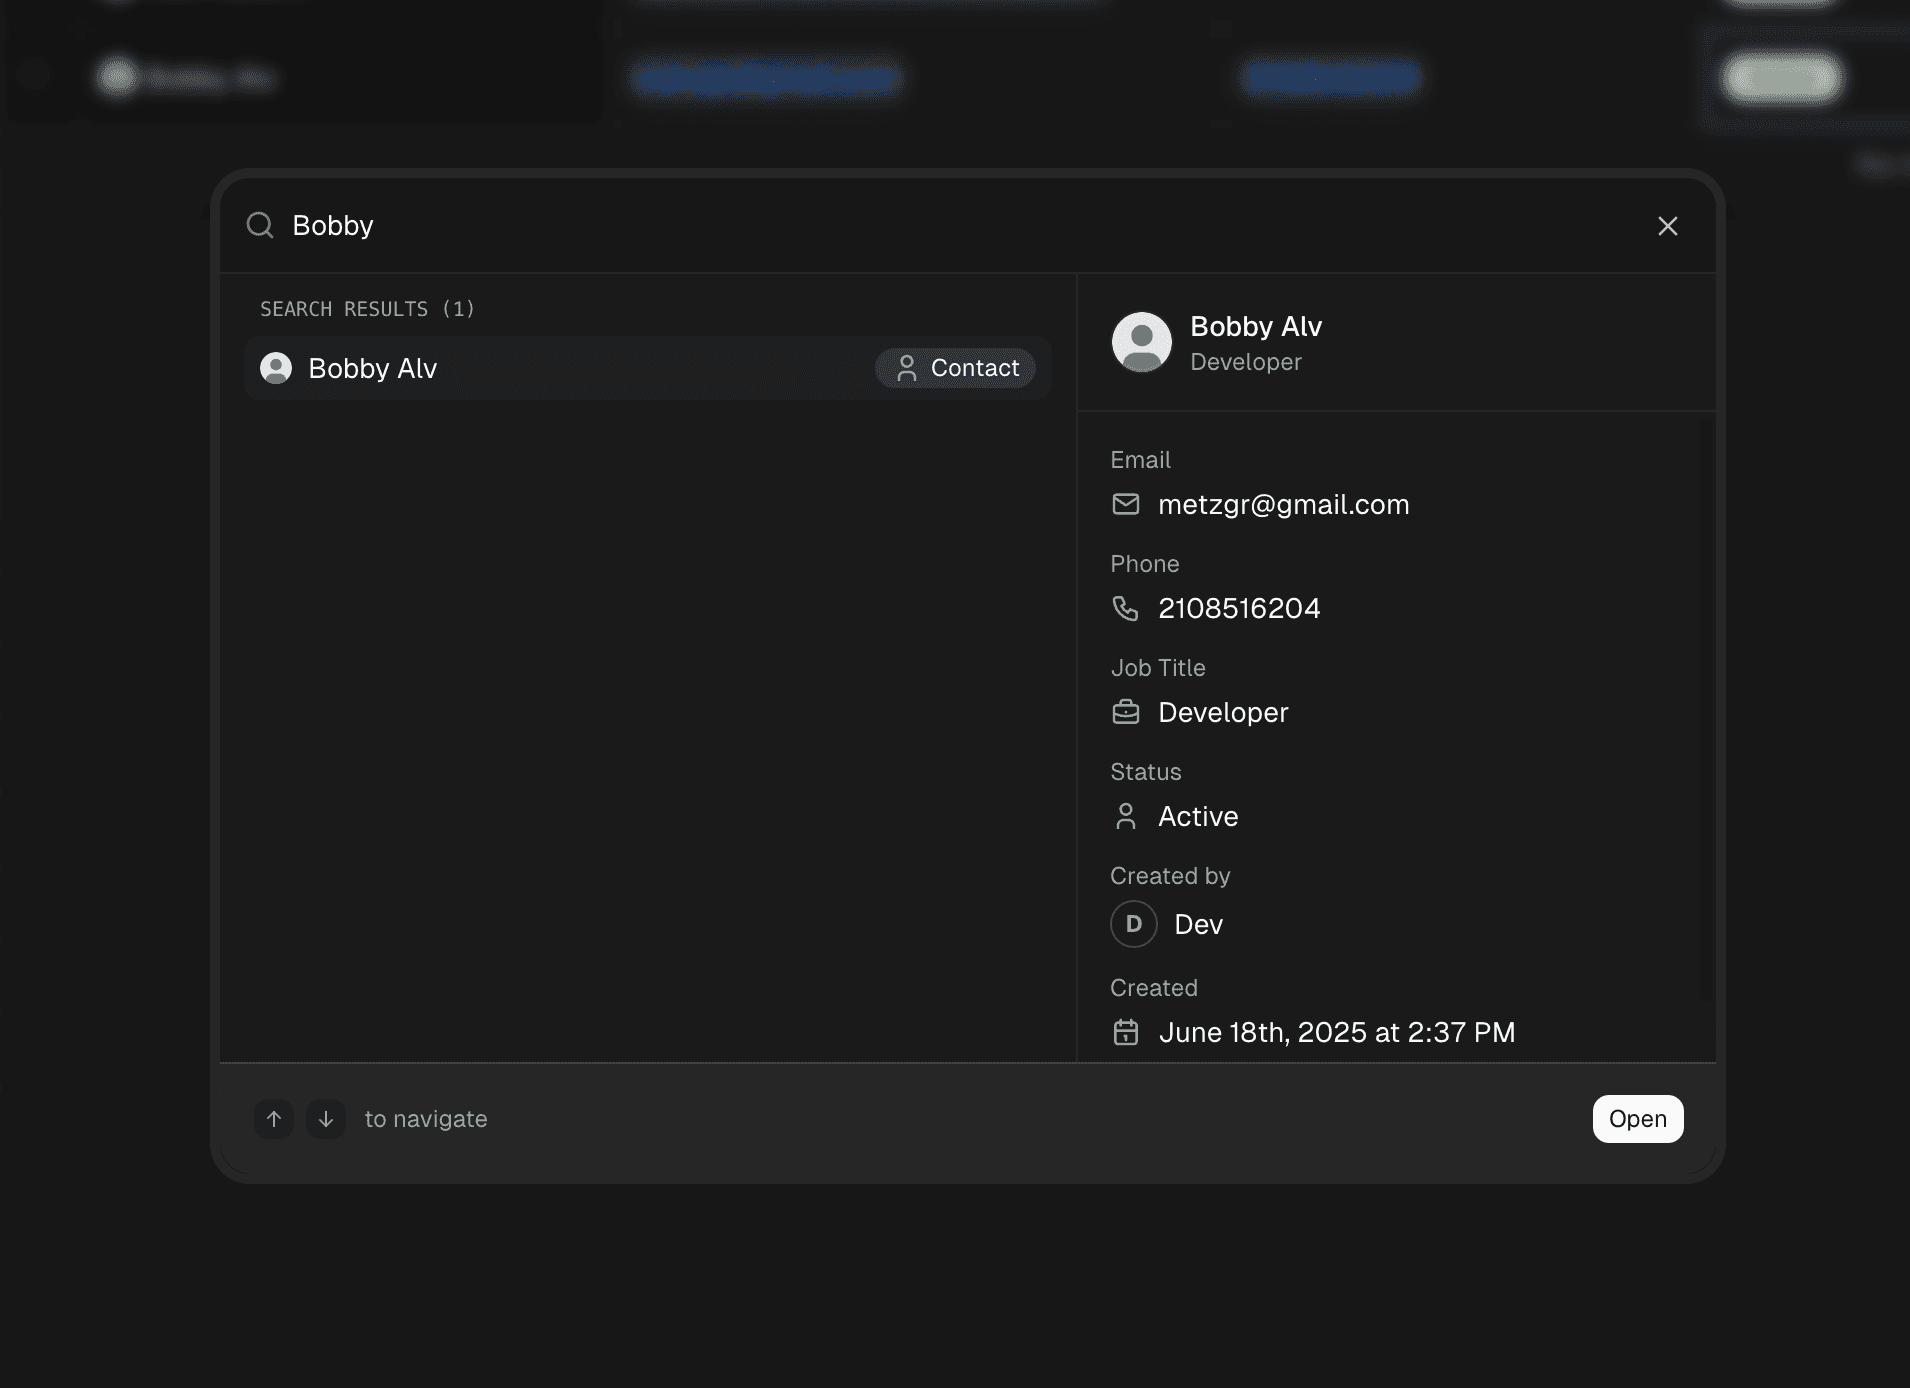Click Bobby Alv's avatar in the detail panel

(x=1141, y=341)
